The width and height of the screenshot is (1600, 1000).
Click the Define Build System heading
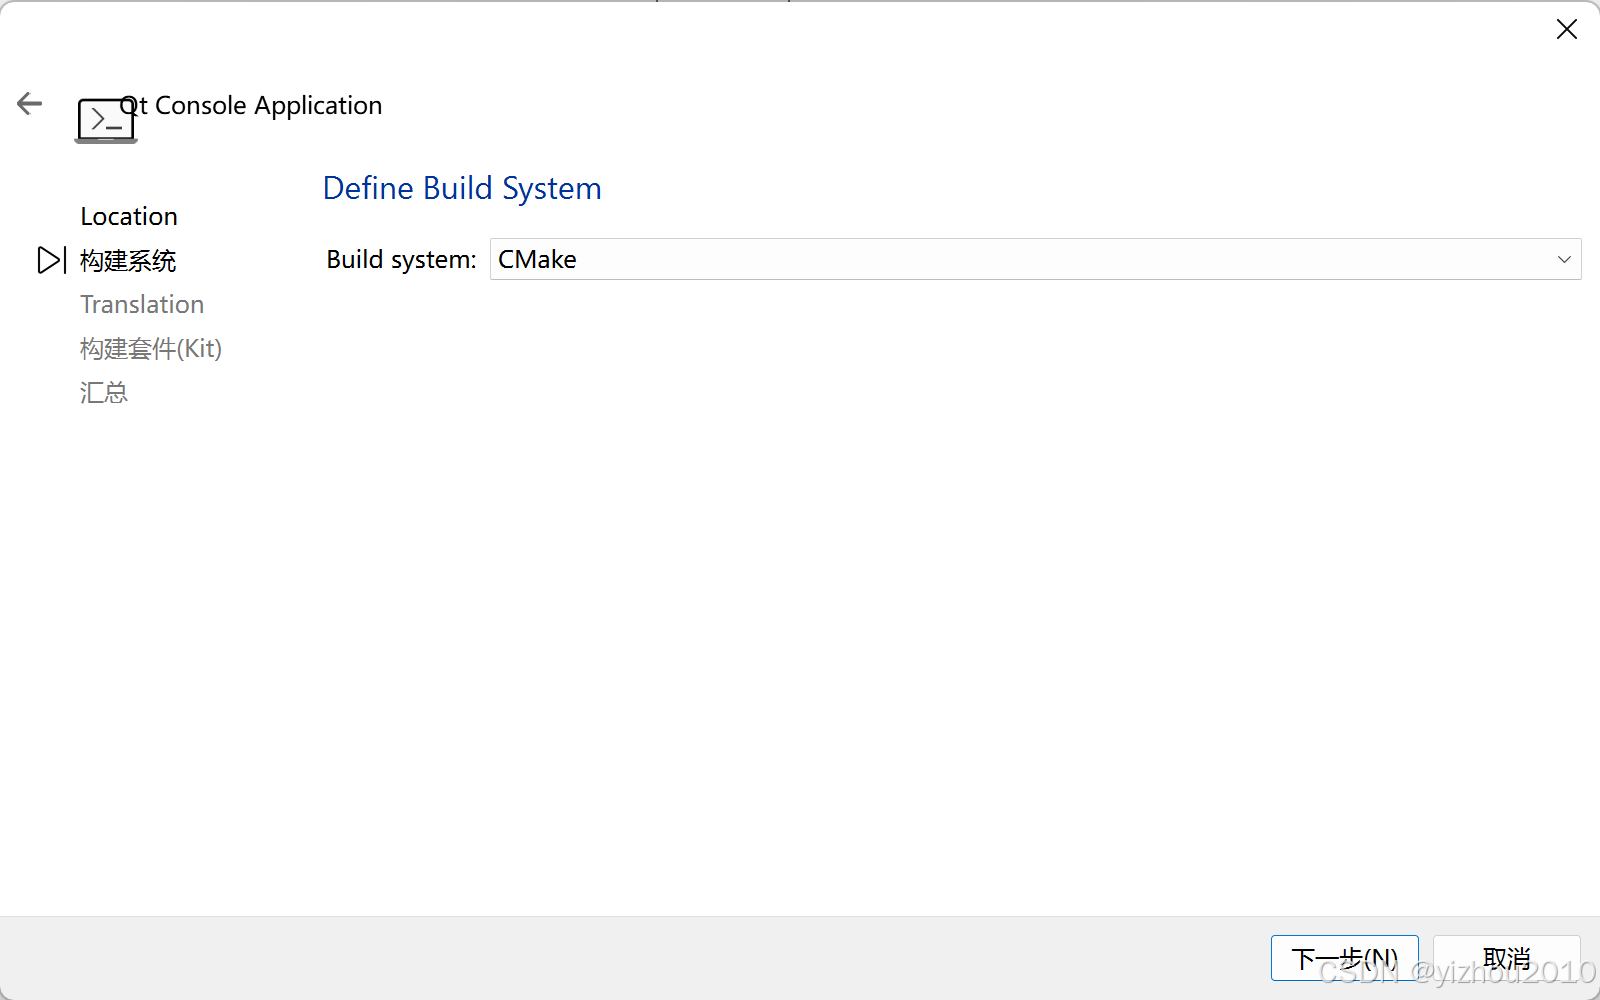[462, 188]
